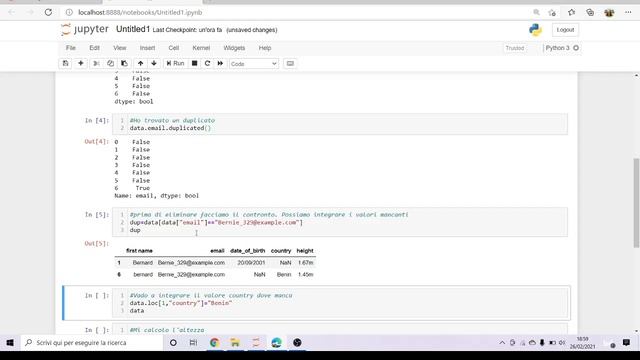Click the Jupyter logo
The width and height of the screenshot is (640, 360).
coord(85,29)
